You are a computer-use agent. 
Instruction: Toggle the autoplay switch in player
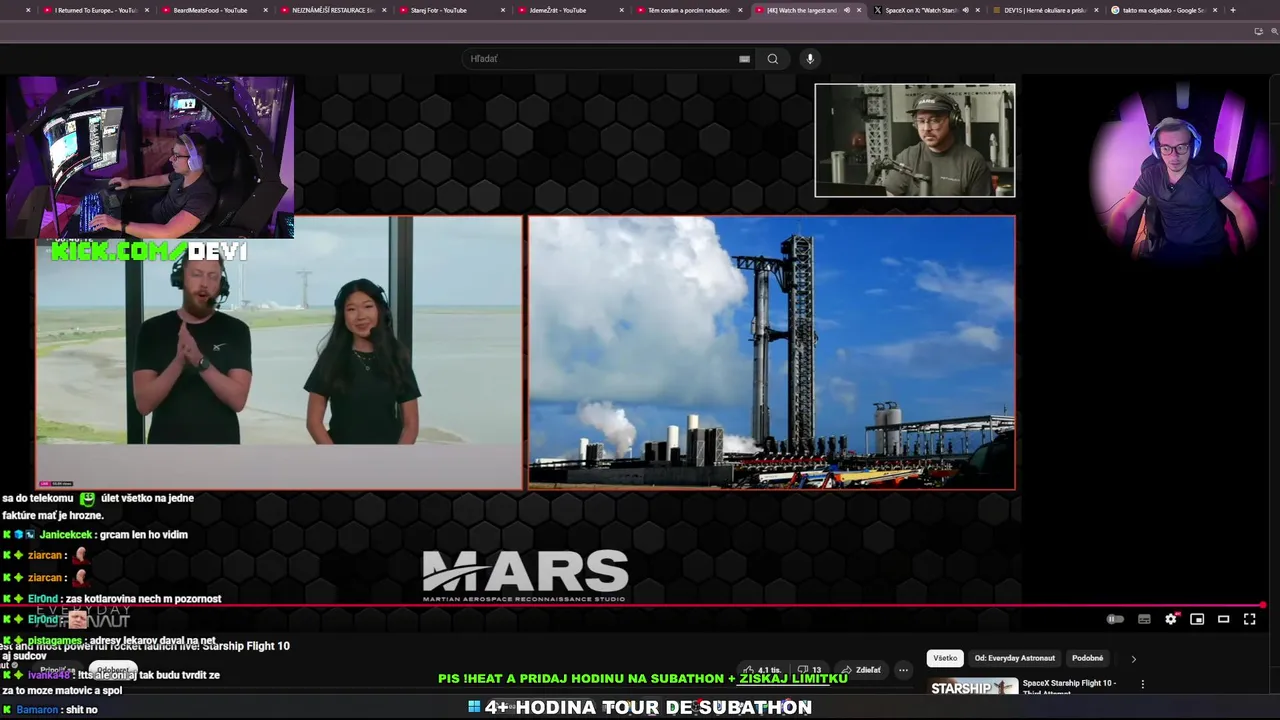[1115, 619]
